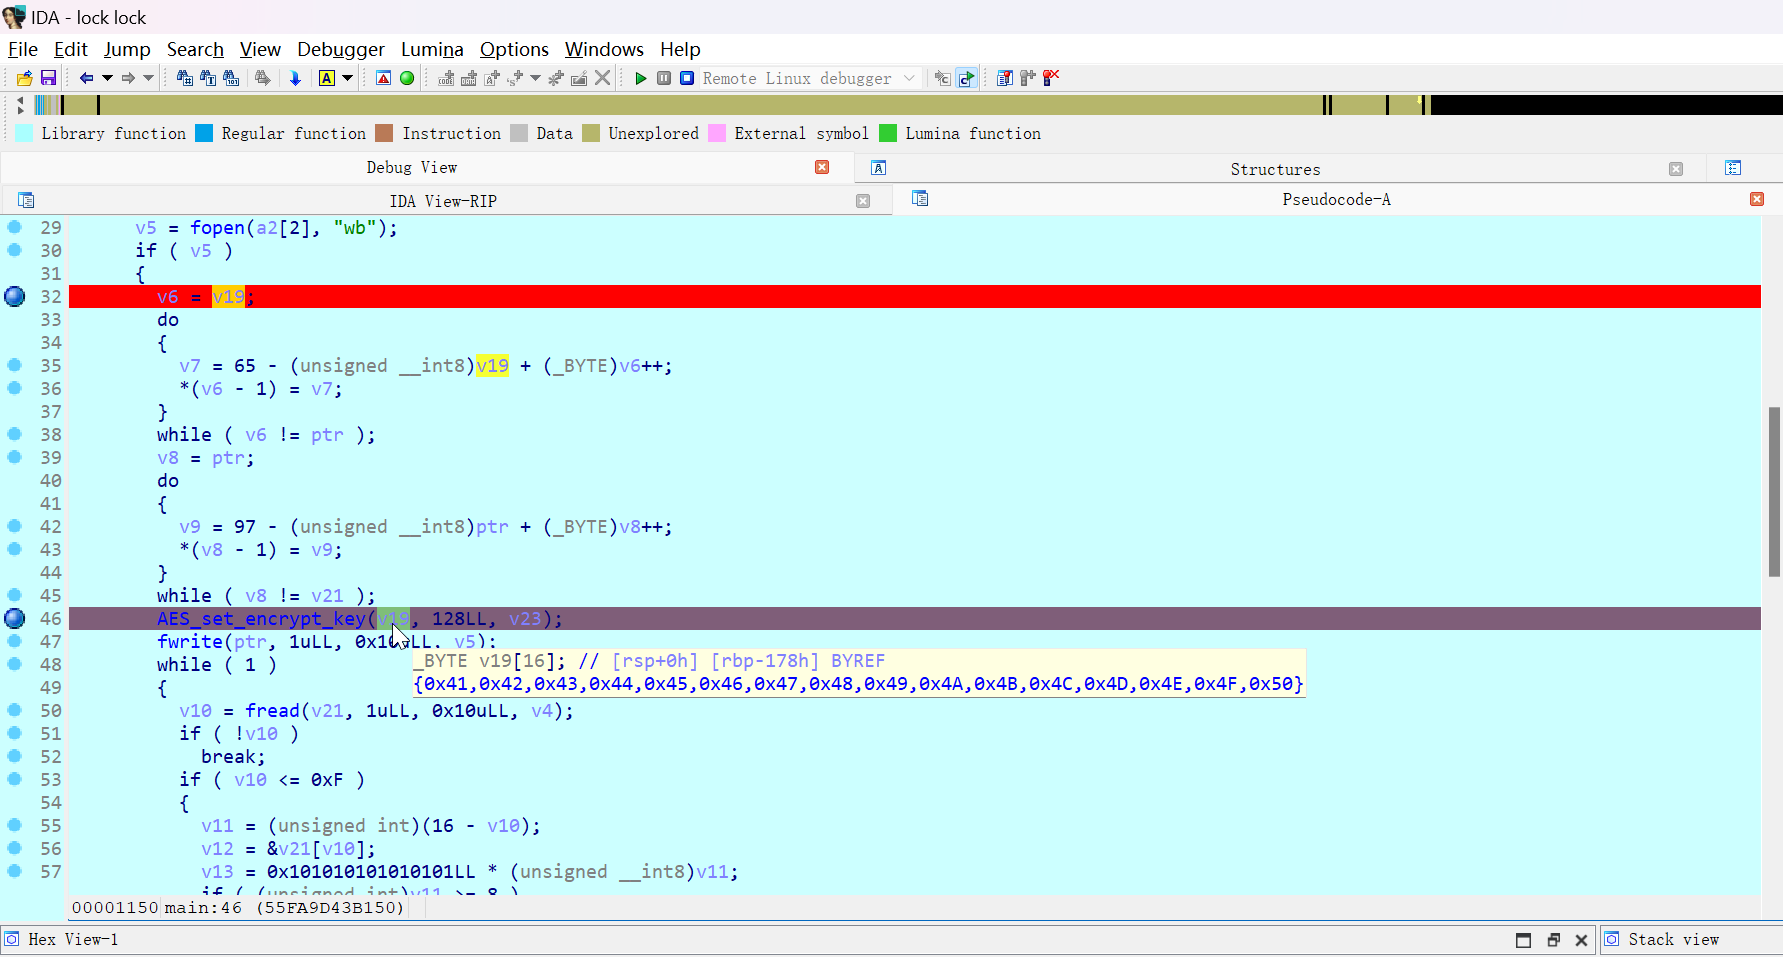Open the forward-jump history dropdown arrow
Image resolution: width=1783 pixels, height=957 pixels.
click(148, 78)
